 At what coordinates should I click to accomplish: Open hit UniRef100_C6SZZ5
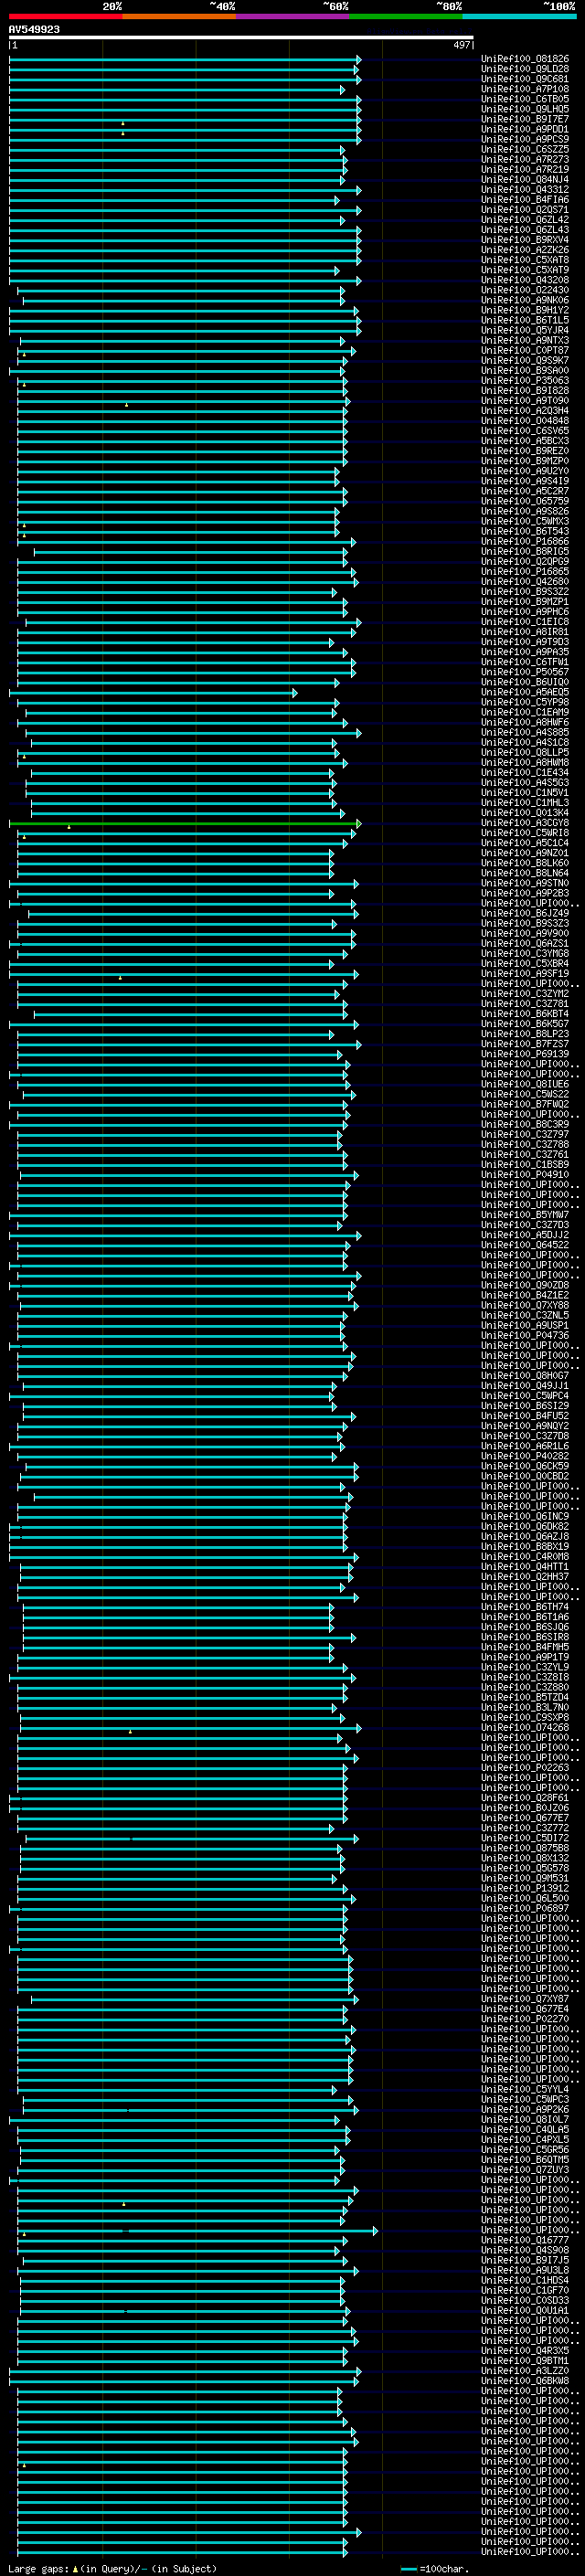pos(525,149)
